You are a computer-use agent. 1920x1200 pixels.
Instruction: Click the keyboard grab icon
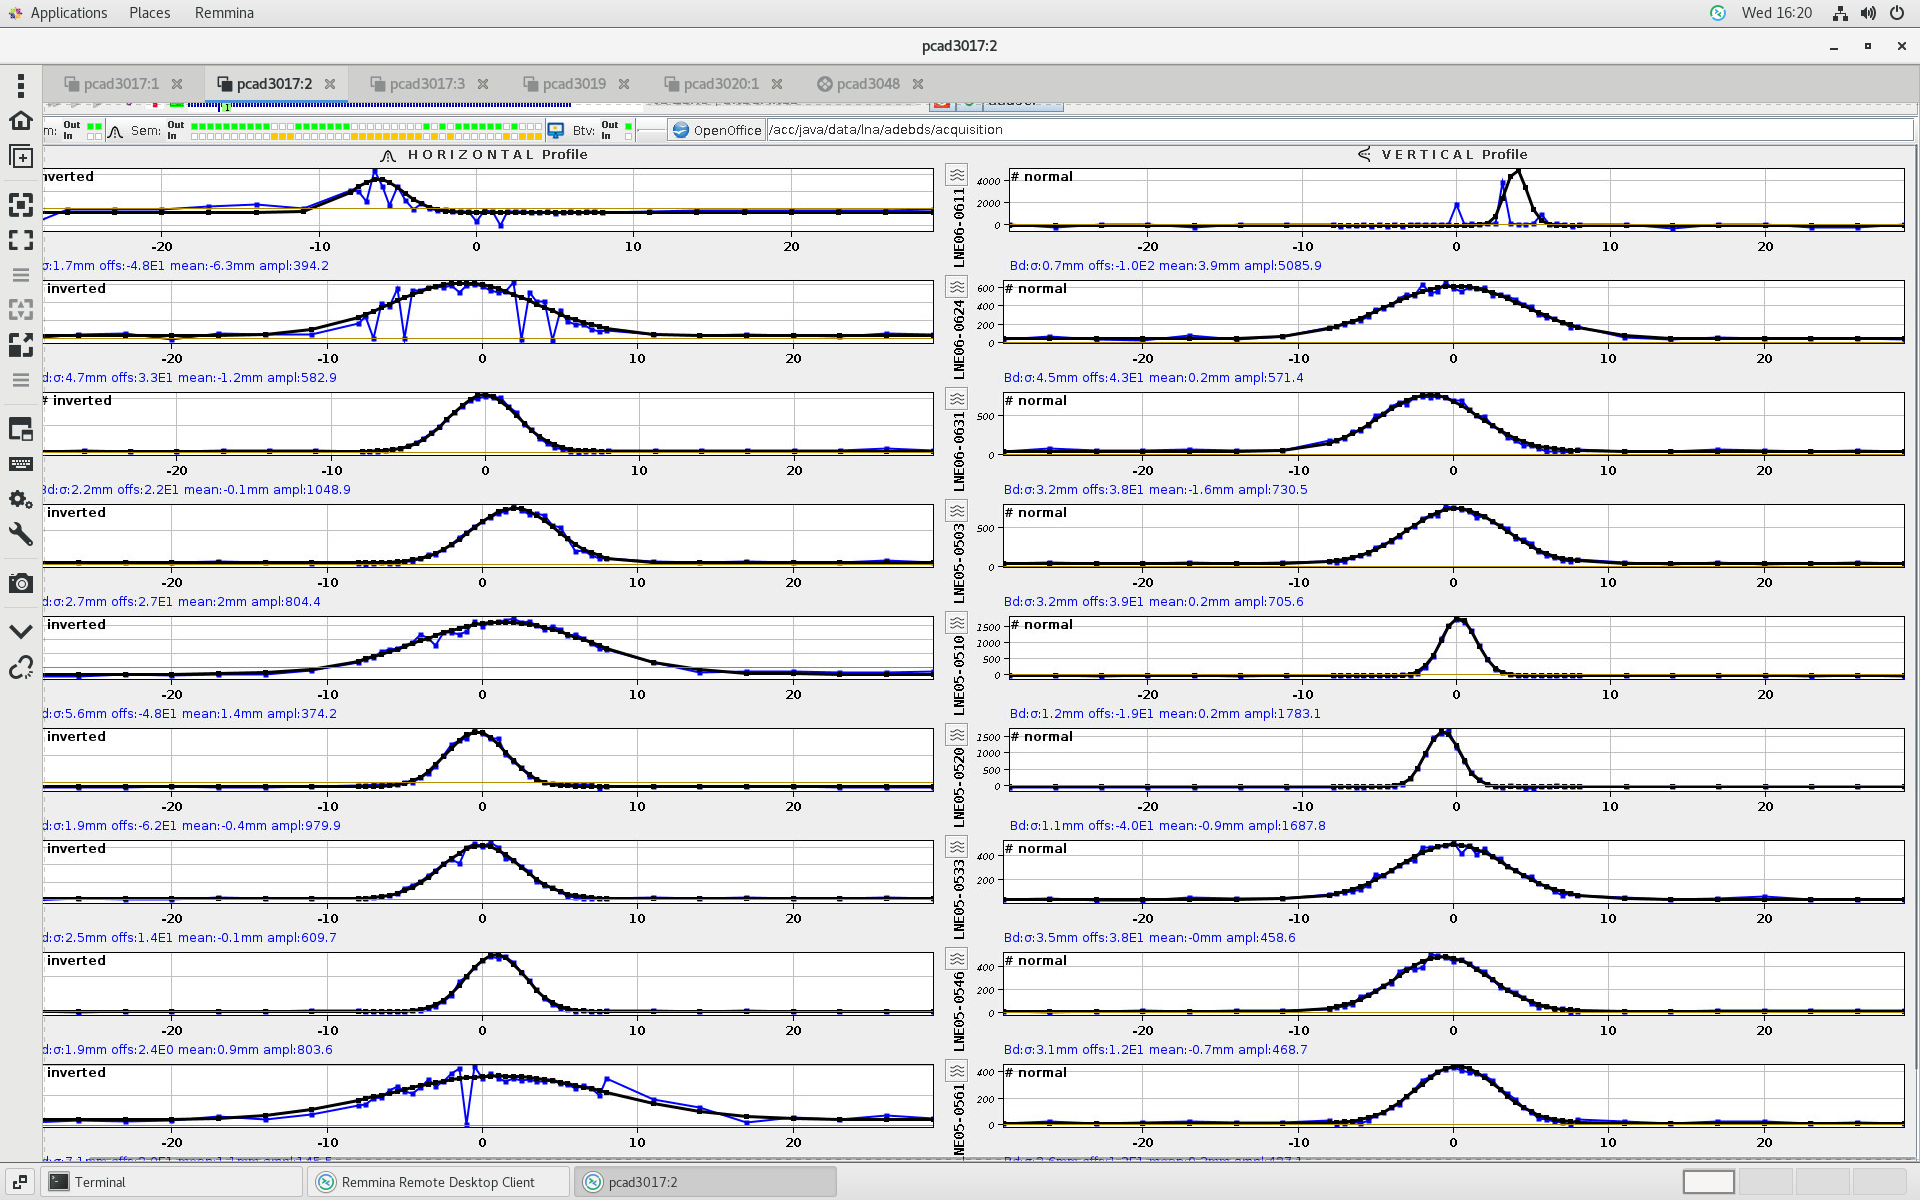tap(21, 464)
